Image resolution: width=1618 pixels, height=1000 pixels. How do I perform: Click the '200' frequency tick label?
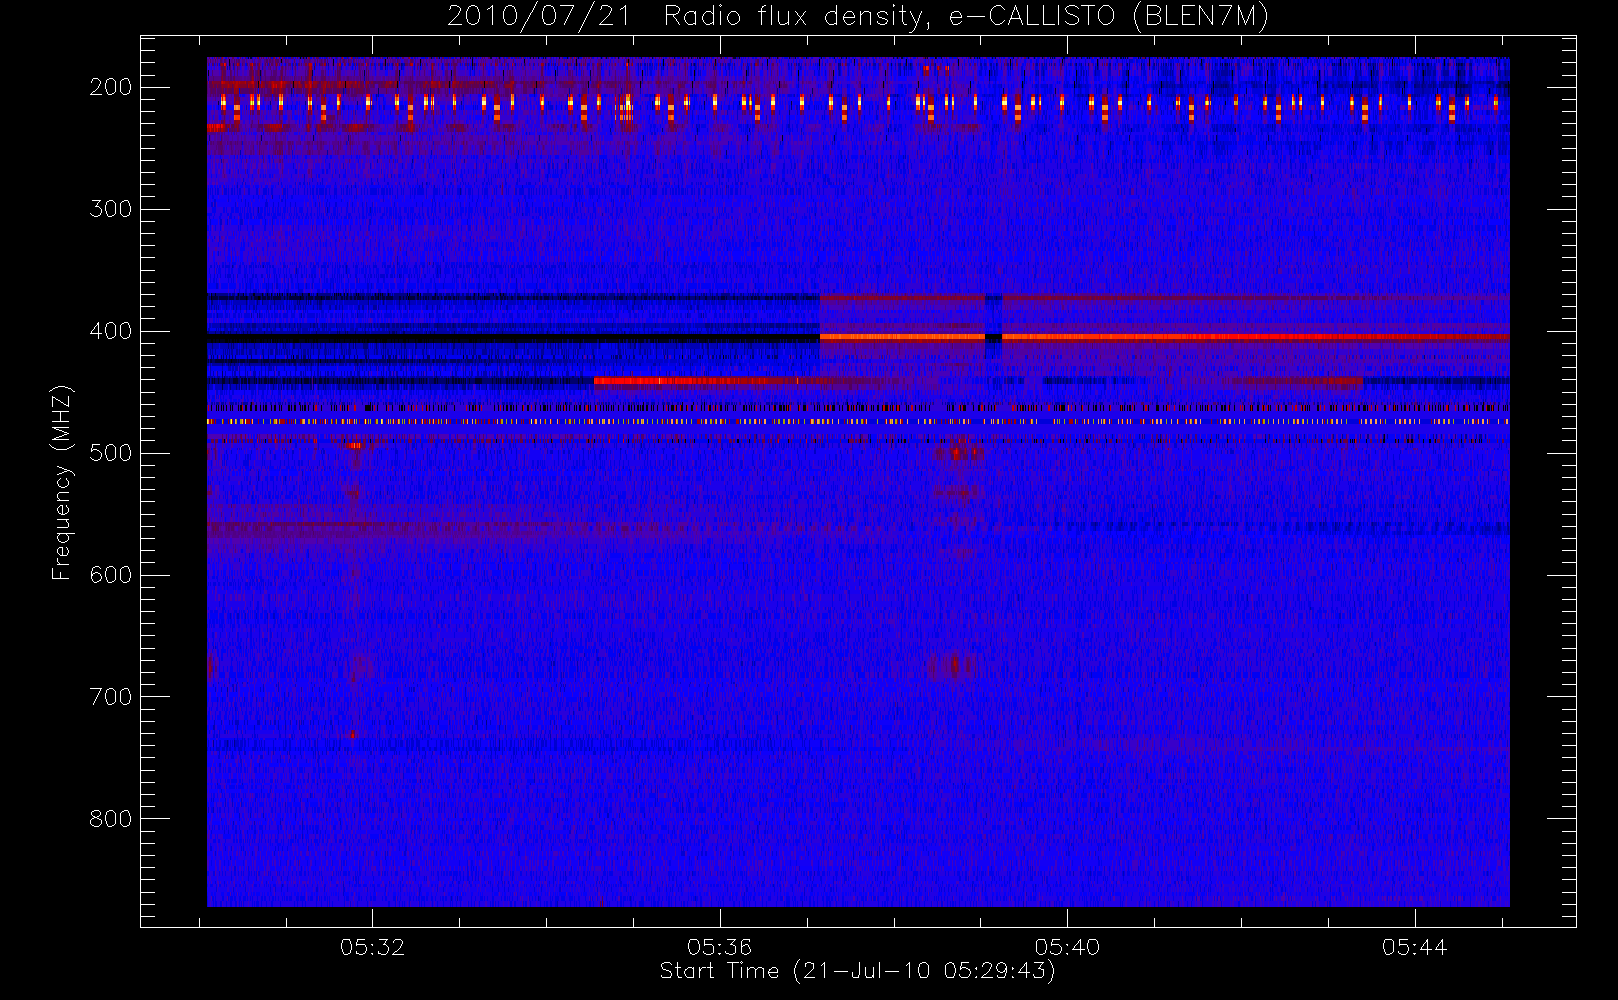click(x=111, y=87)
